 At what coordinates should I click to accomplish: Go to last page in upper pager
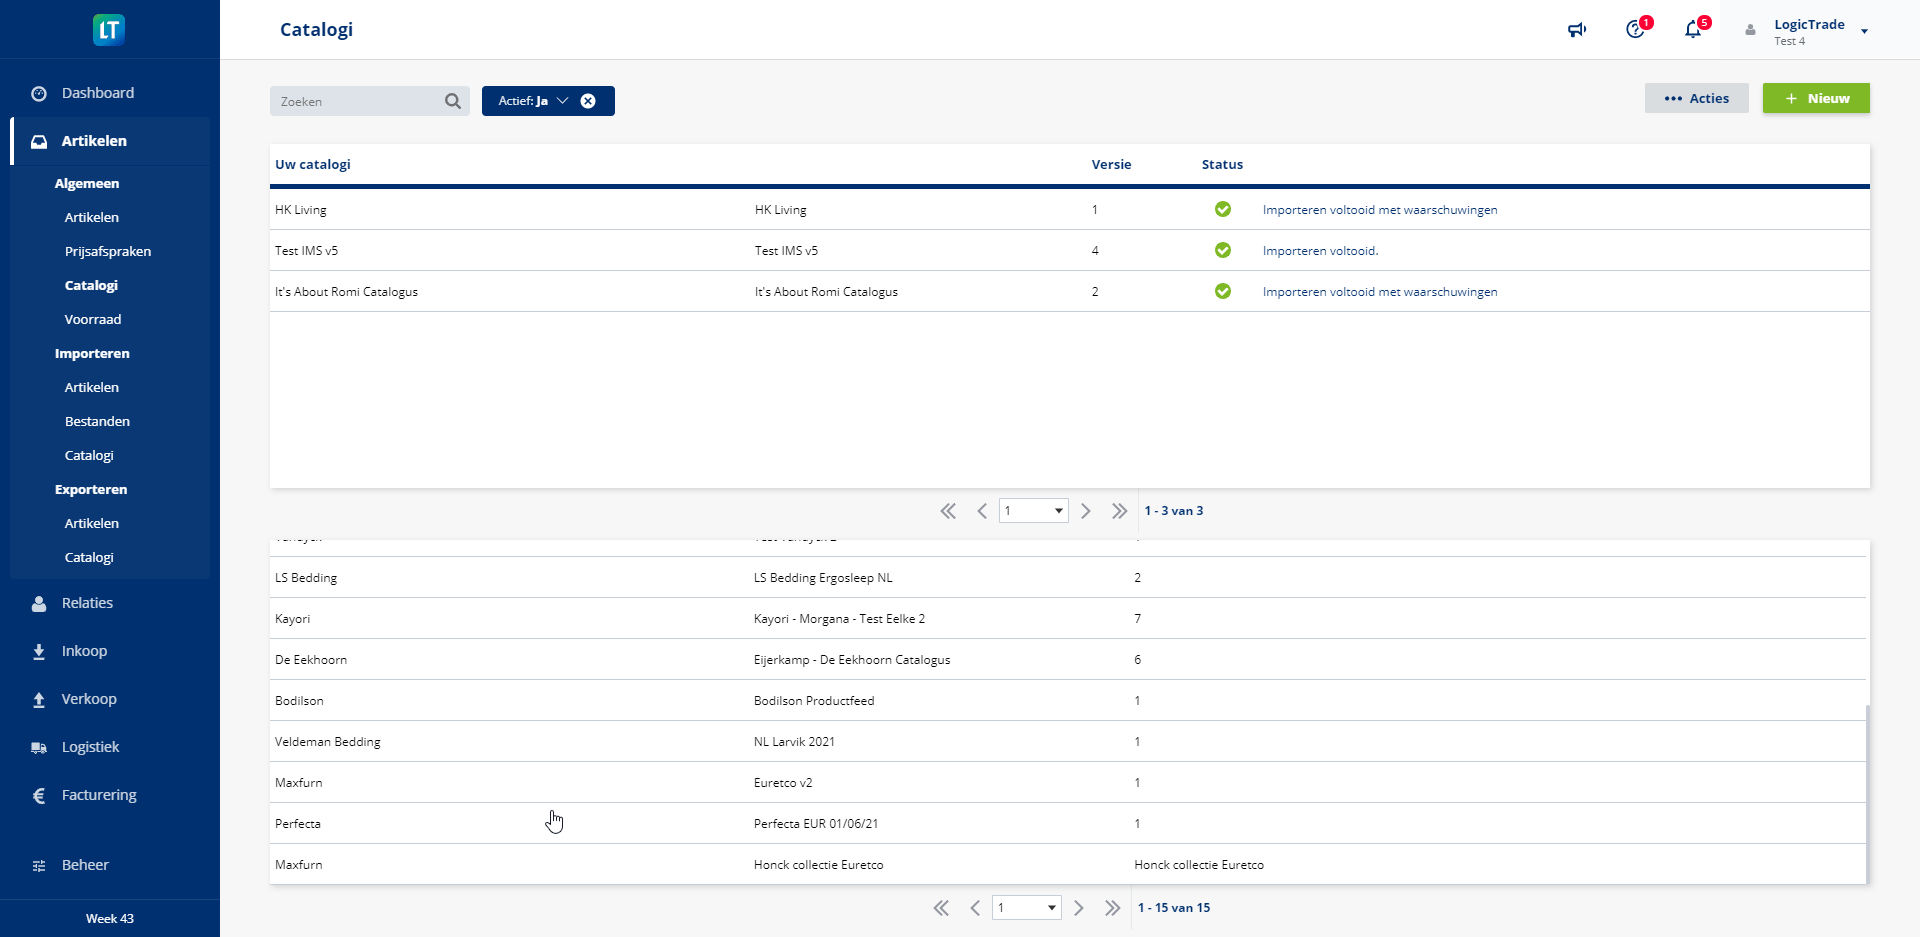pos(1119,511)
